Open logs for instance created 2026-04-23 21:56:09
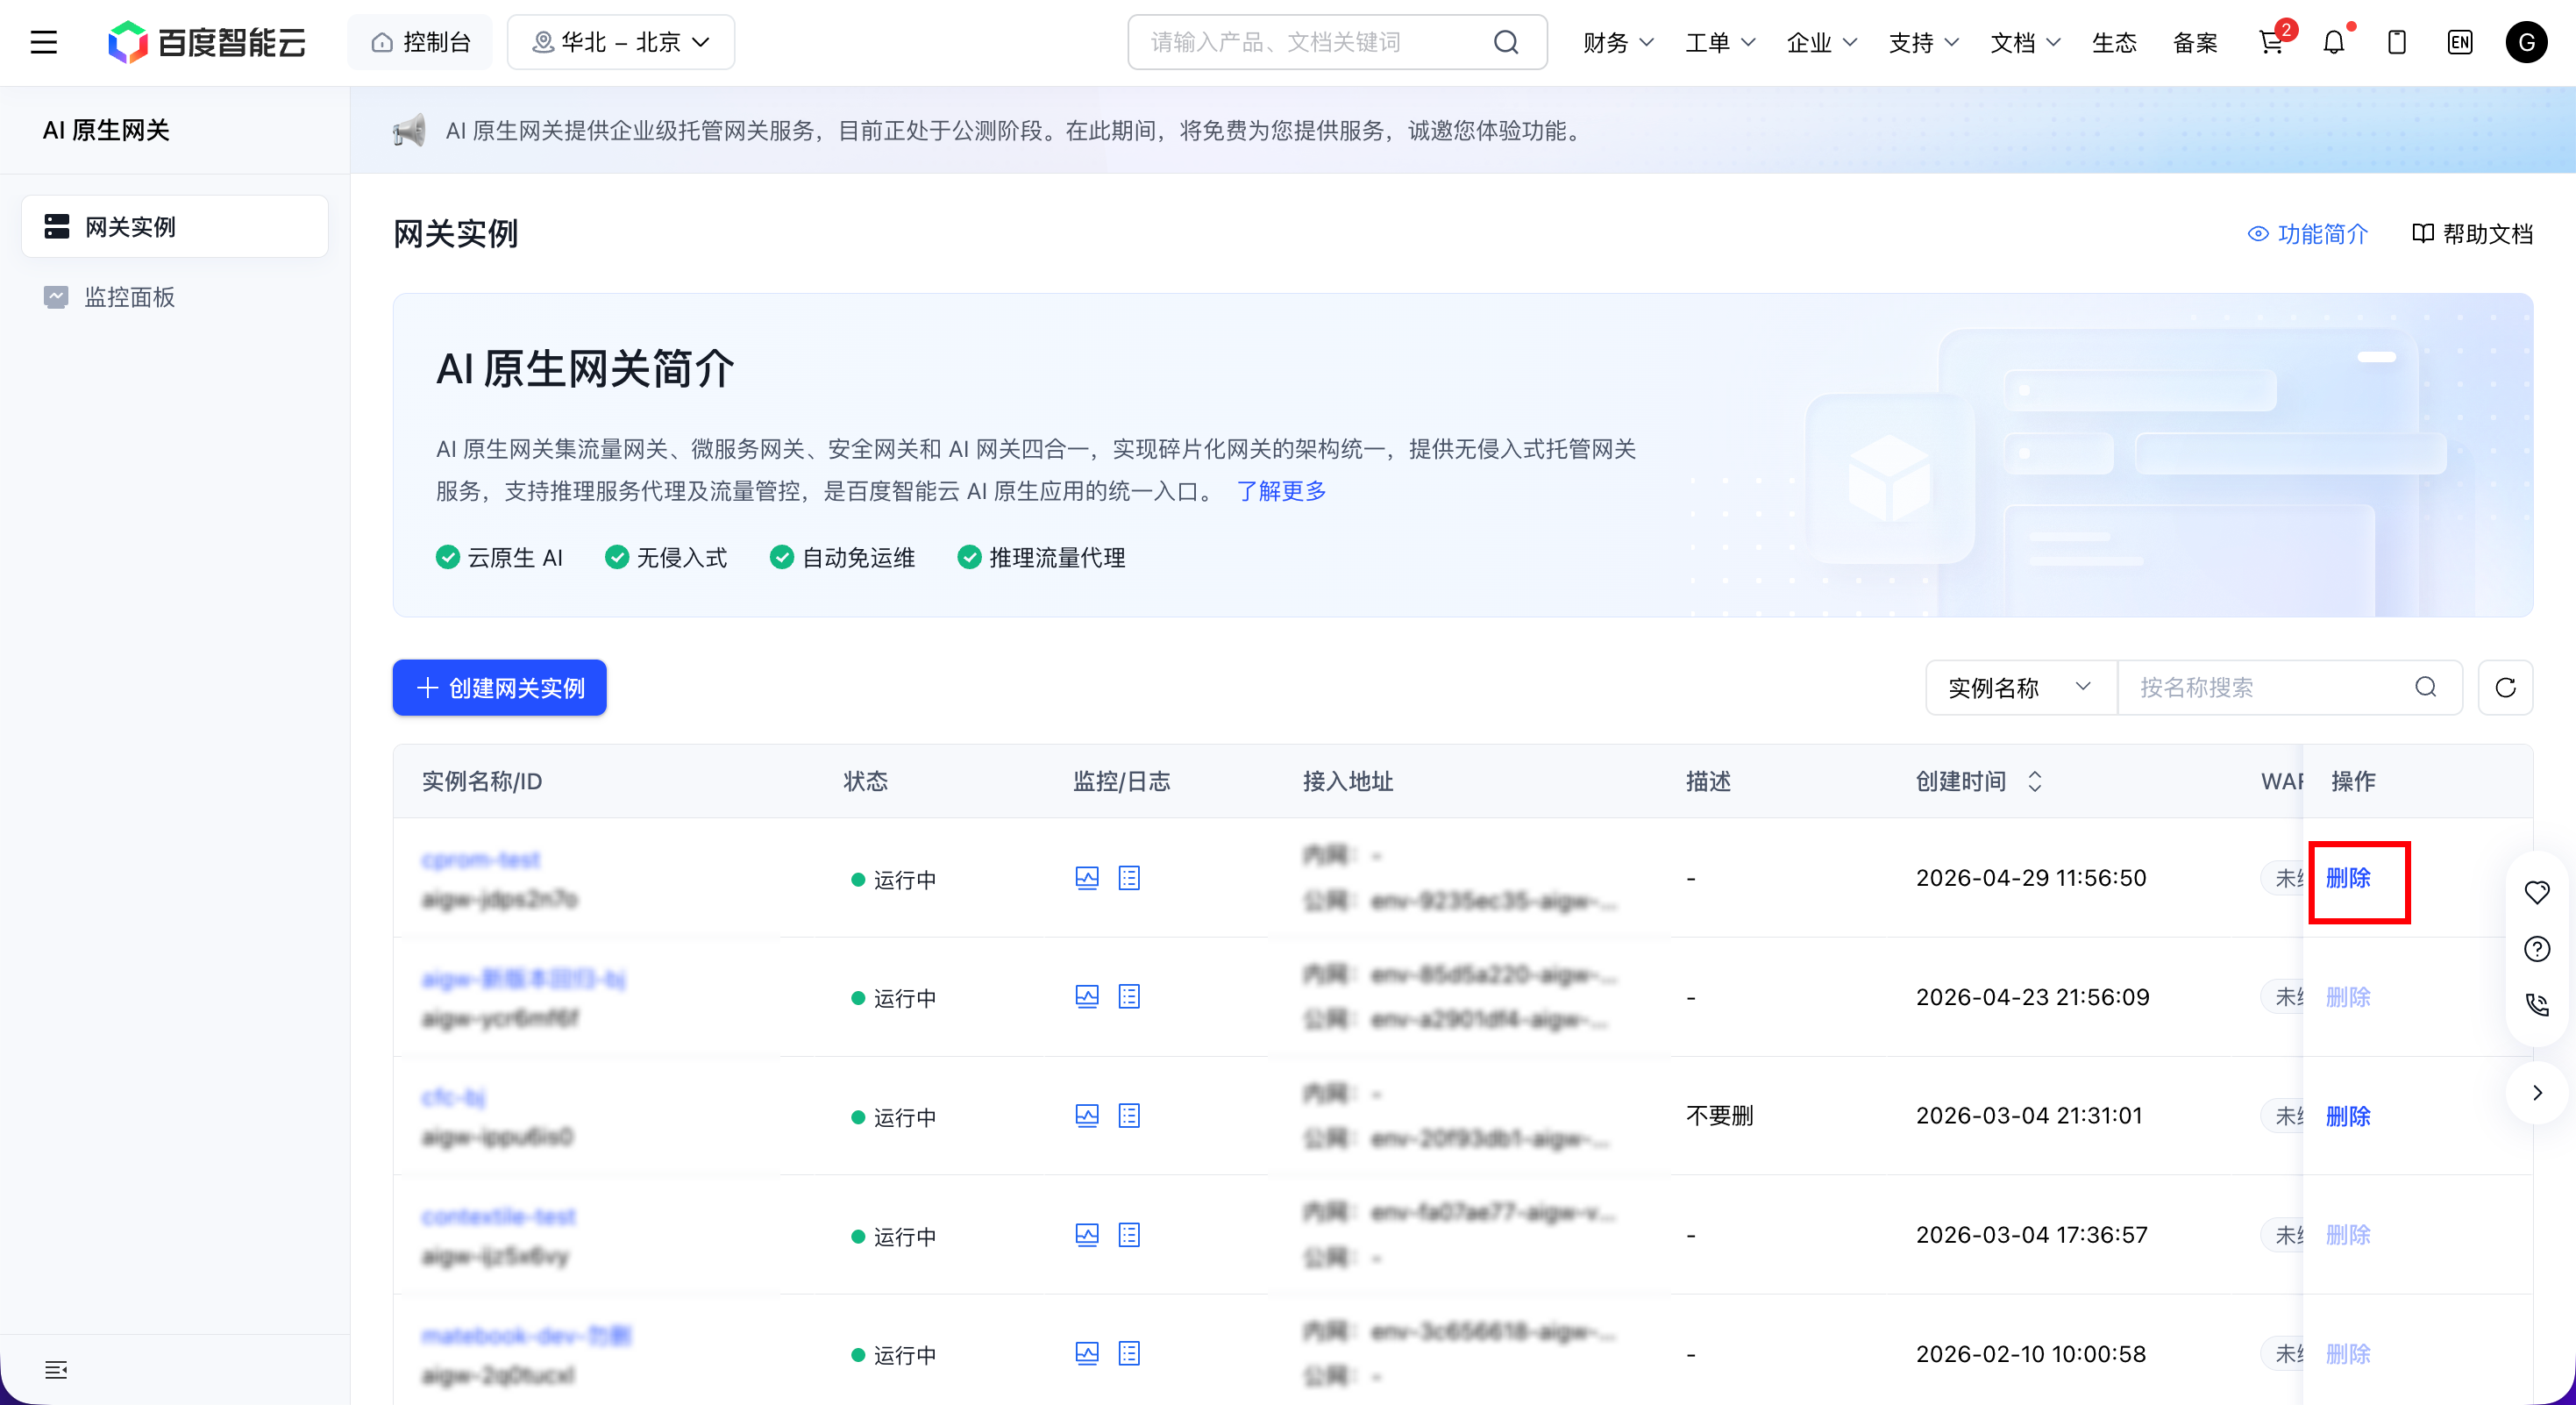 click(1129, 997)
